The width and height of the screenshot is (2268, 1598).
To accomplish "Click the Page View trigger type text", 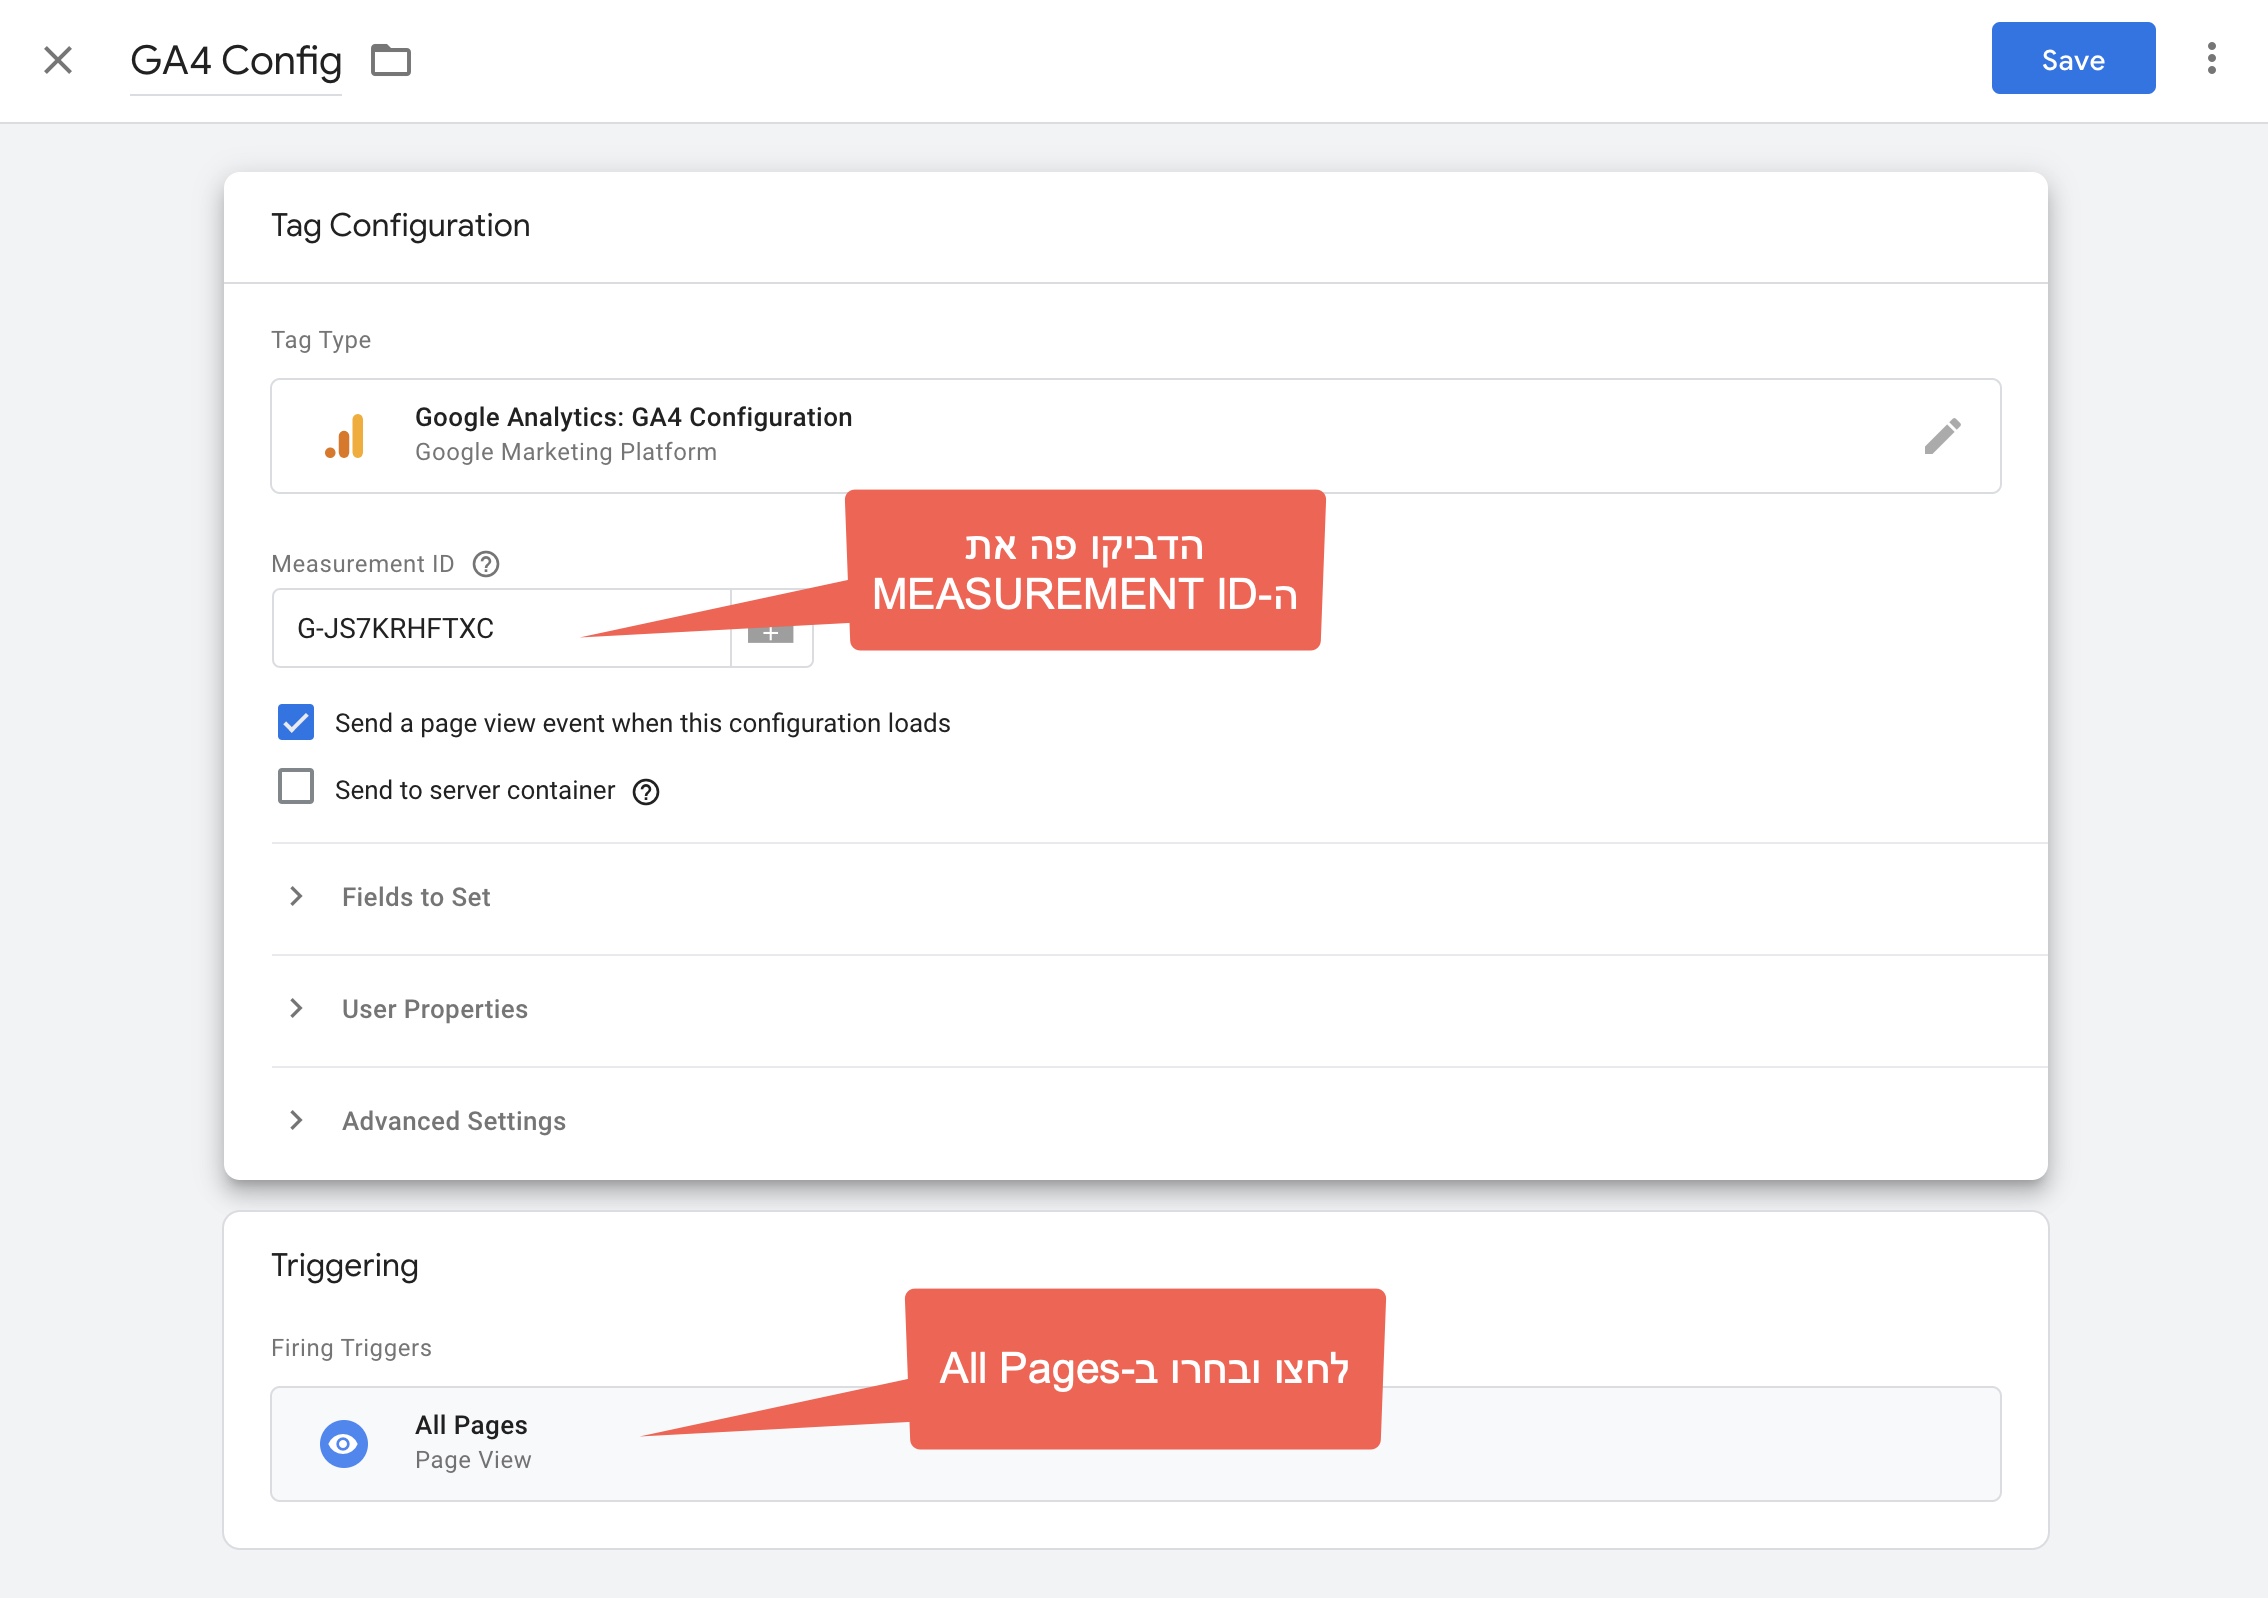I will (473, 1460).
